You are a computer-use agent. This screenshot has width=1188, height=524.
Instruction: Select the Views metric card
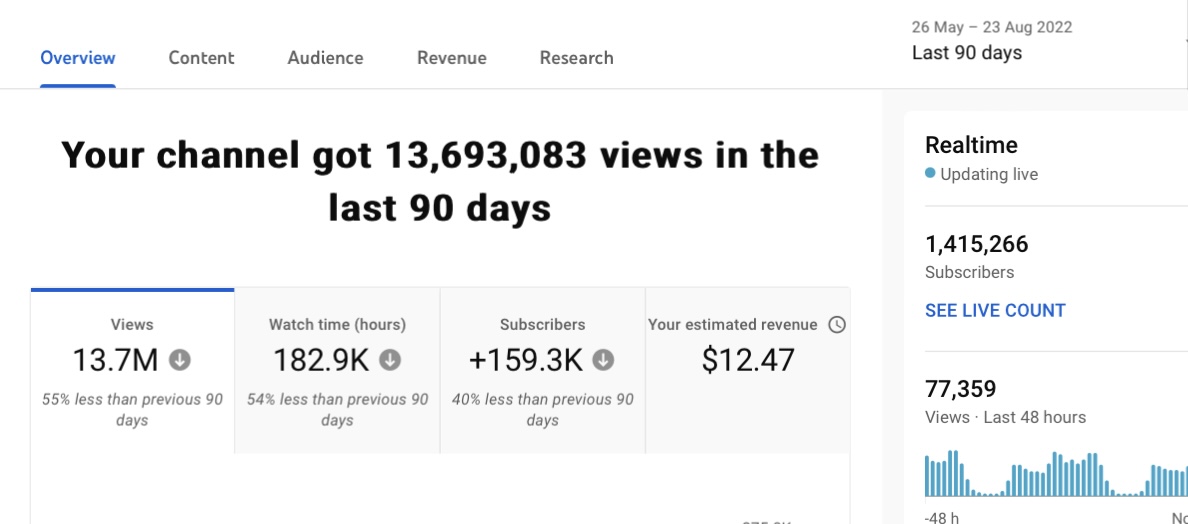coord(133,371)
